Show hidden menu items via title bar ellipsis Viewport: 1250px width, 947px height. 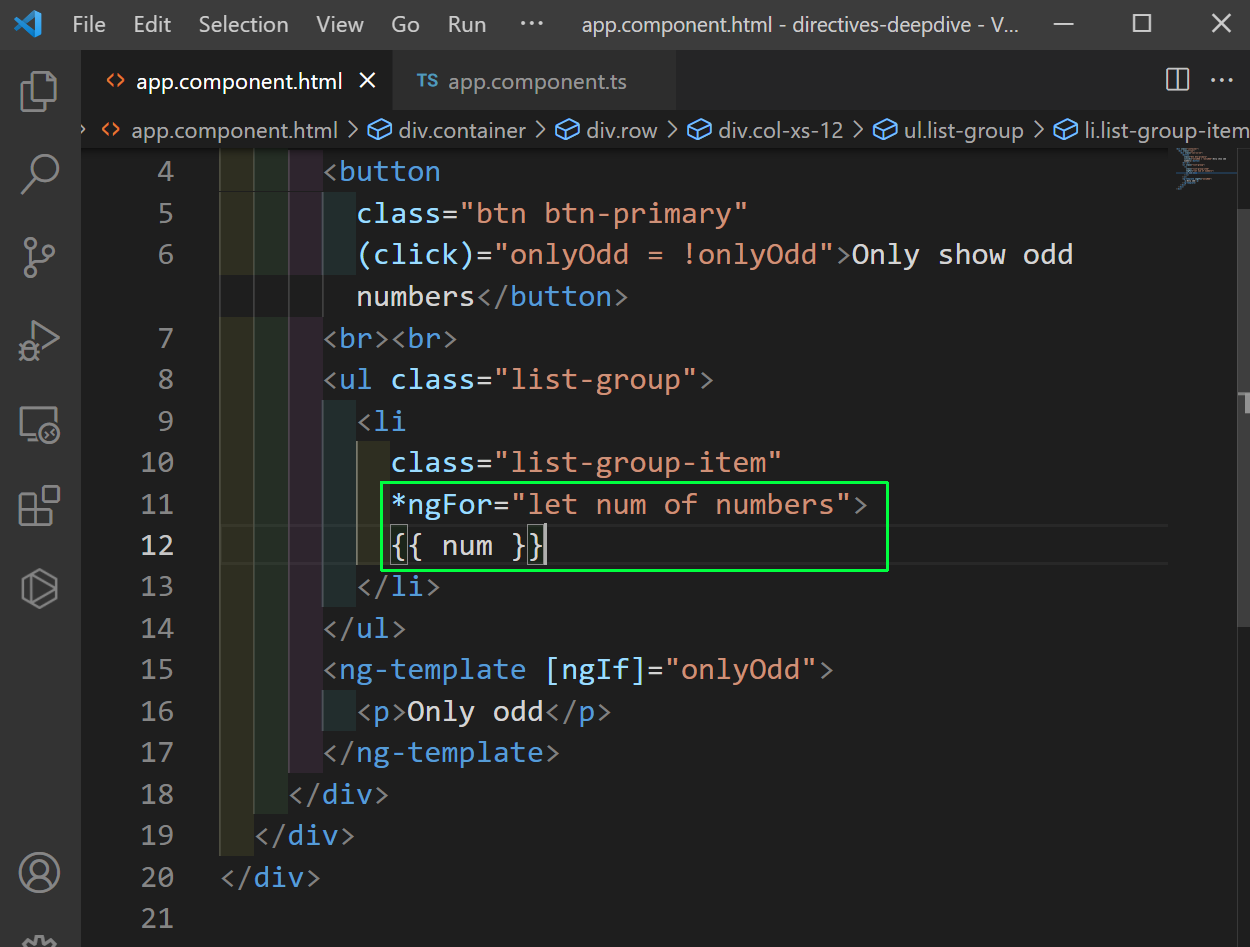click(x=532, y=24)
